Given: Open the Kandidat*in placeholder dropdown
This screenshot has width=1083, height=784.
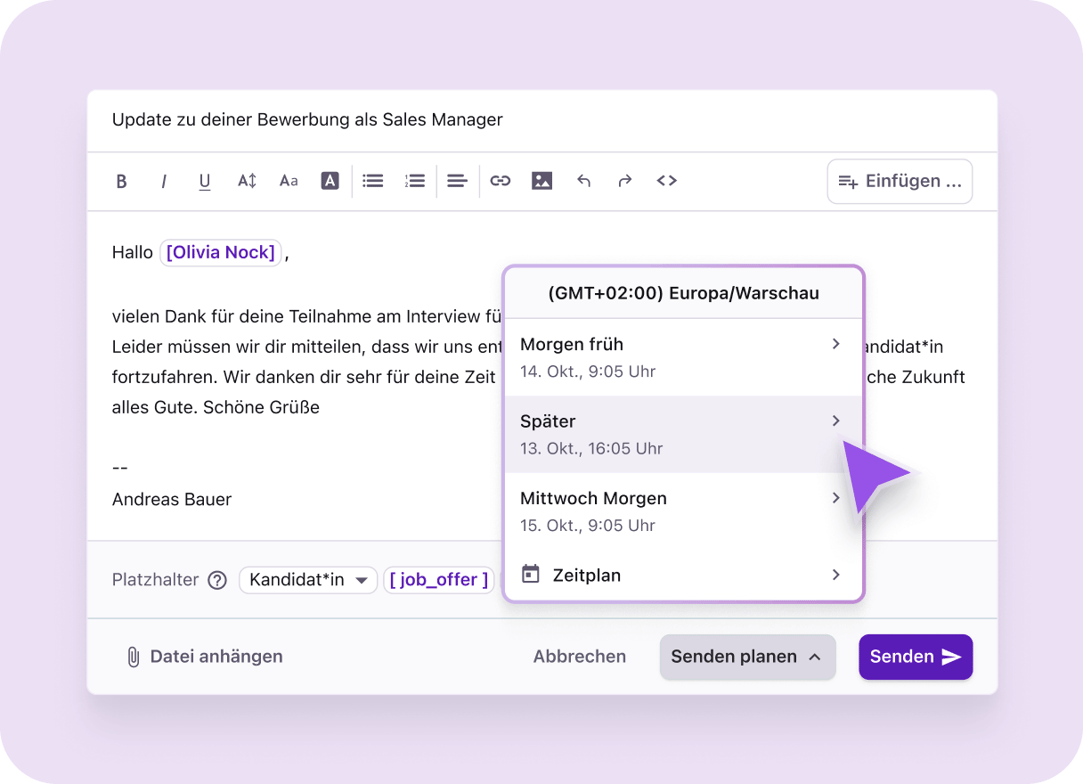Looking at the screenshot, I should point(308,580).
